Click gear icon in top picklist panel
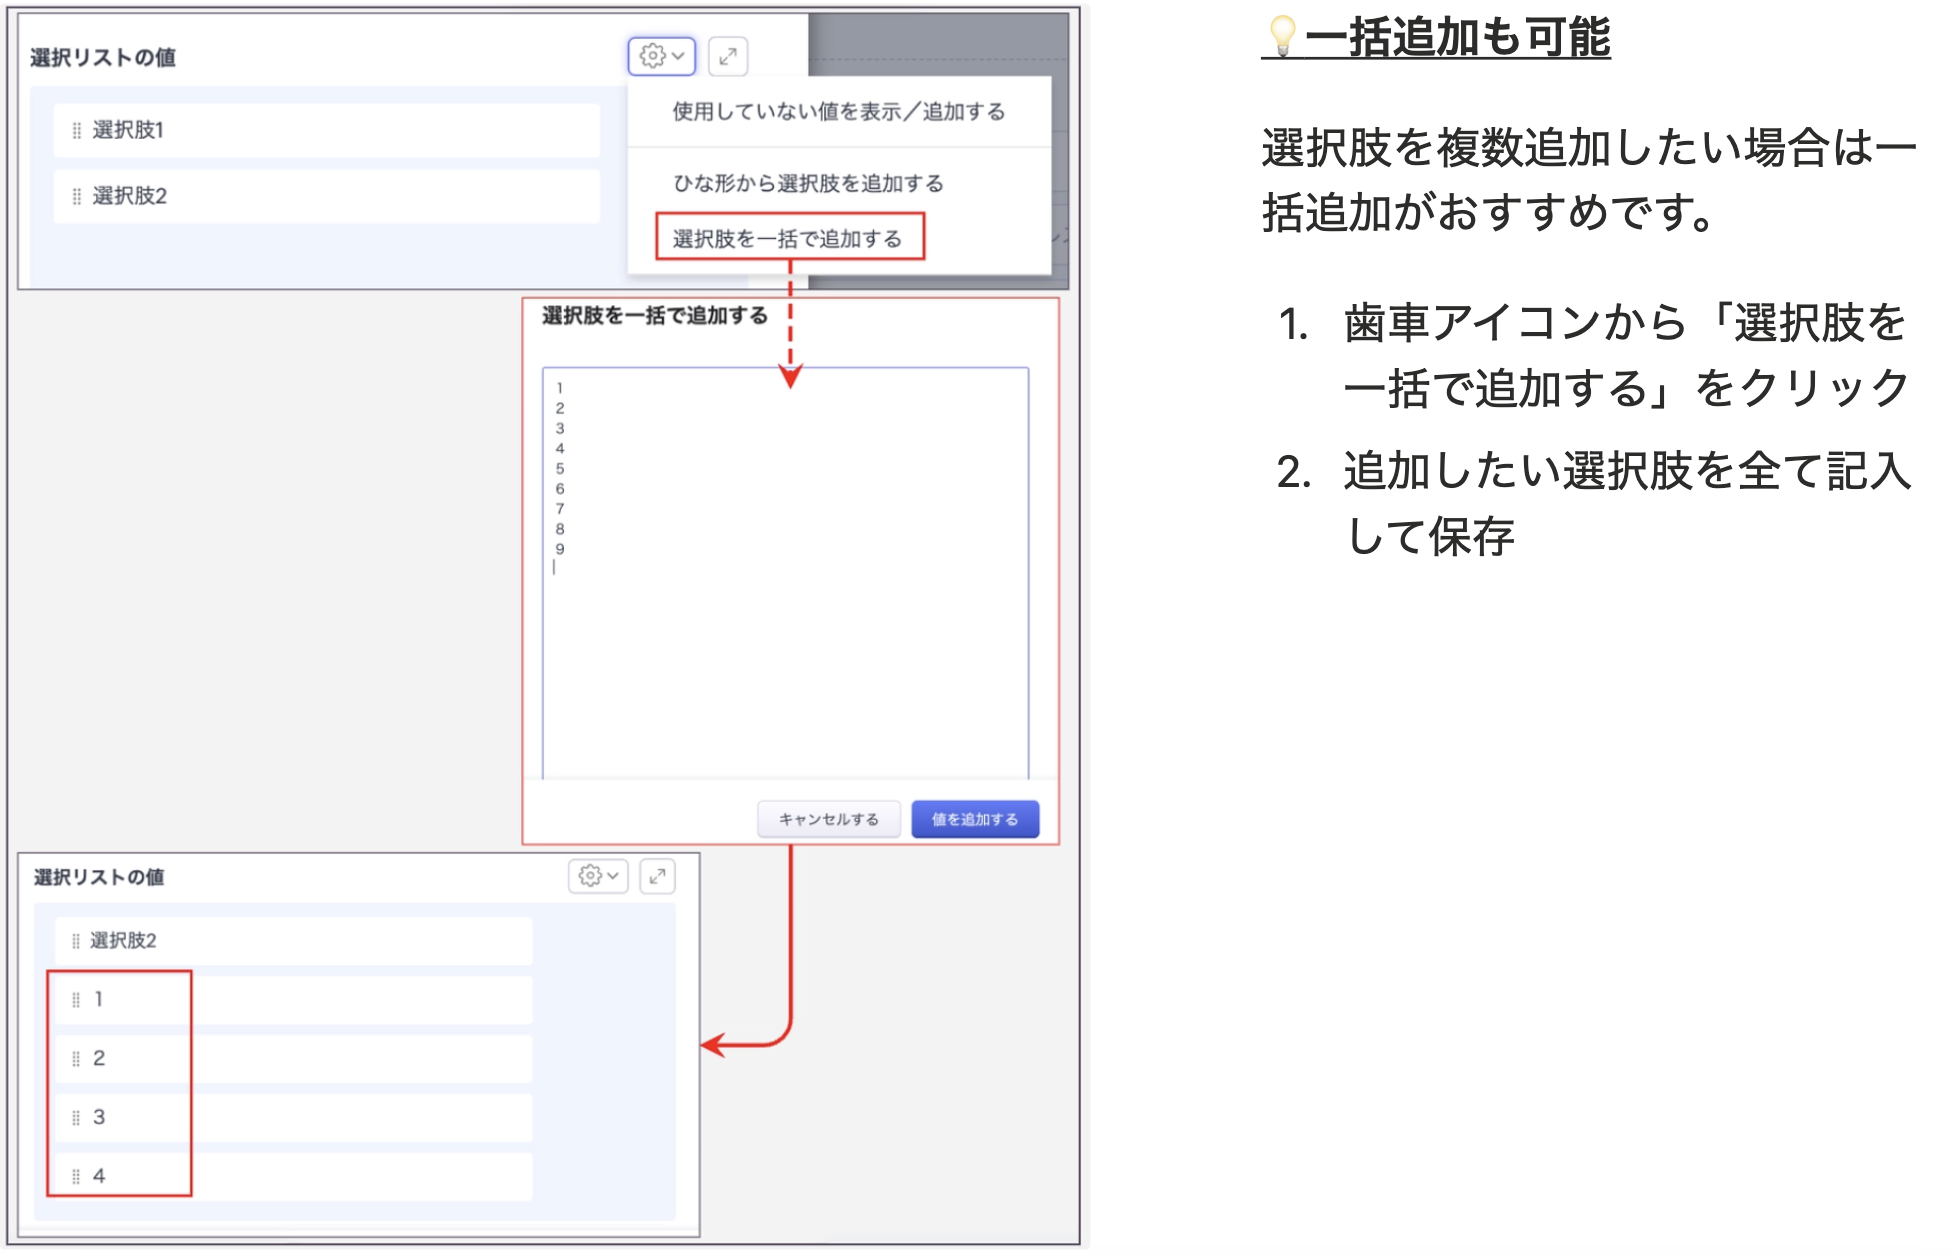 (652, 56)
